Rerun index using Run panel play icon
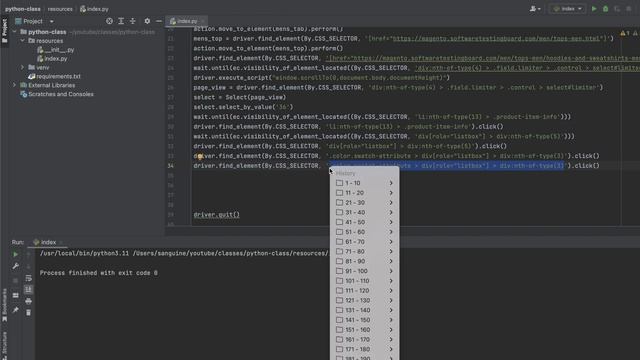The image size is (640, 360). tap(16, 254)
